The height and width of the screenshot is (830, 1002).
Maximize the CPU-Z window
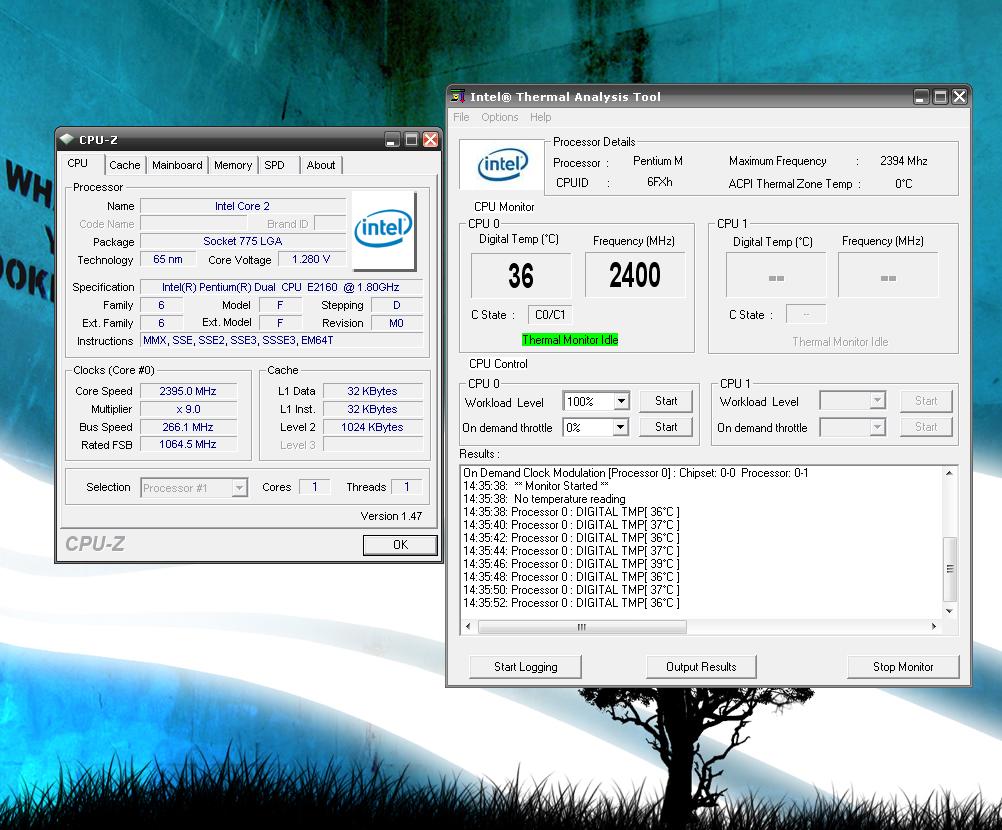pyautogui.click(x=412, y=139)
